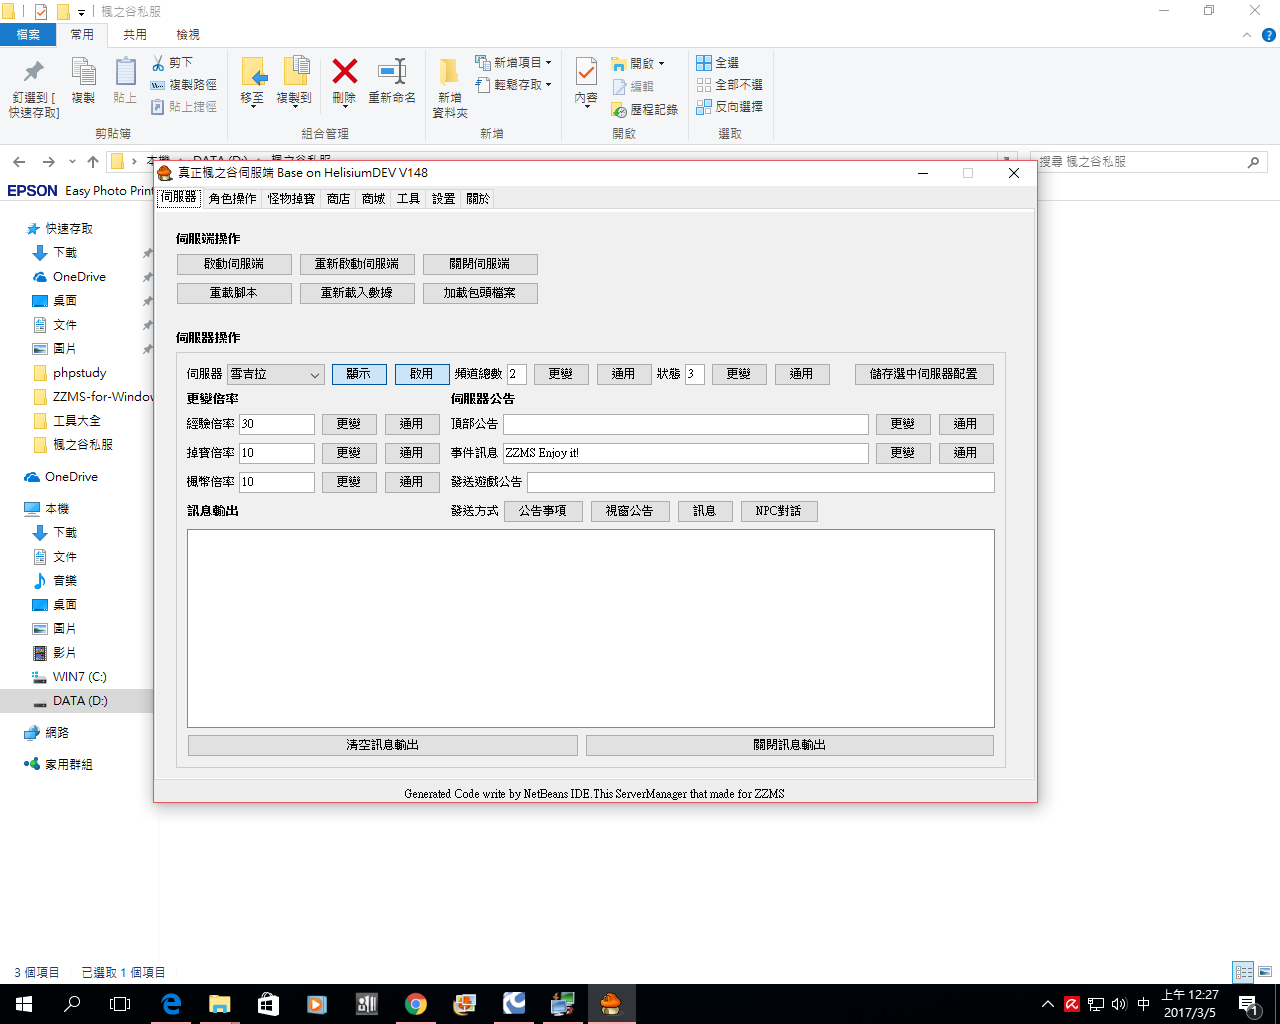Click the Explorer up-directory arrow

tap(93, 161)
